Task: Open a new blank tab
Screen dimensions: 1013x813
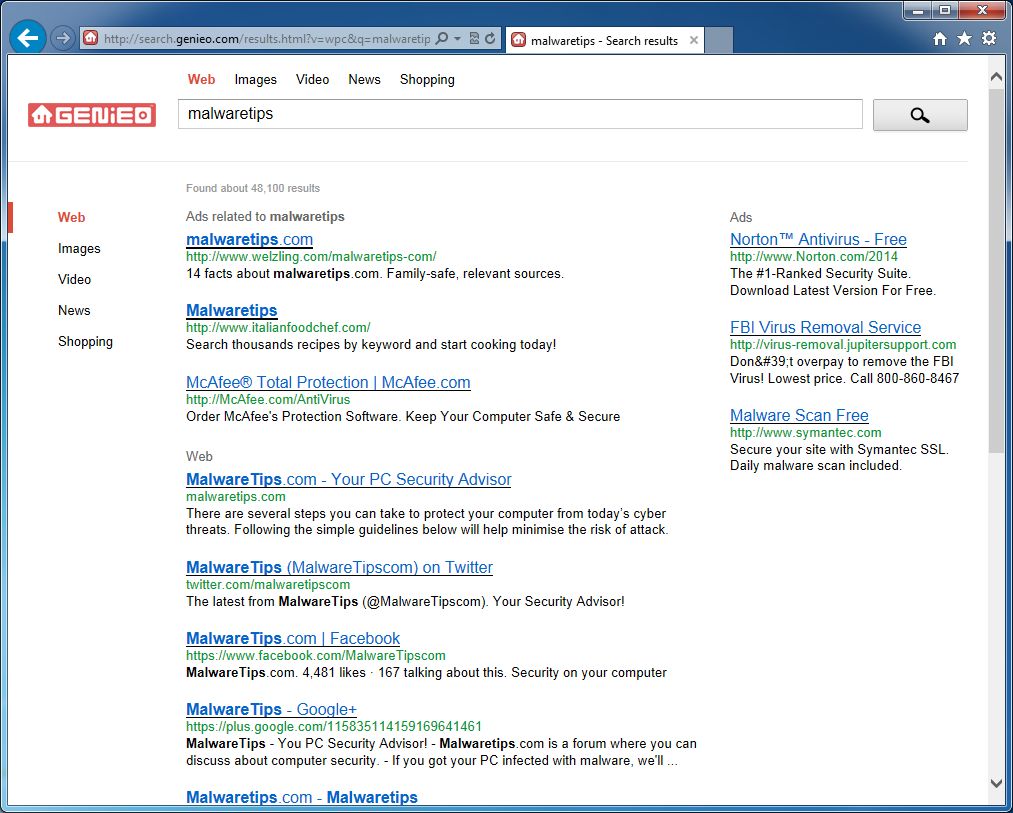Action: coord(718,40)
